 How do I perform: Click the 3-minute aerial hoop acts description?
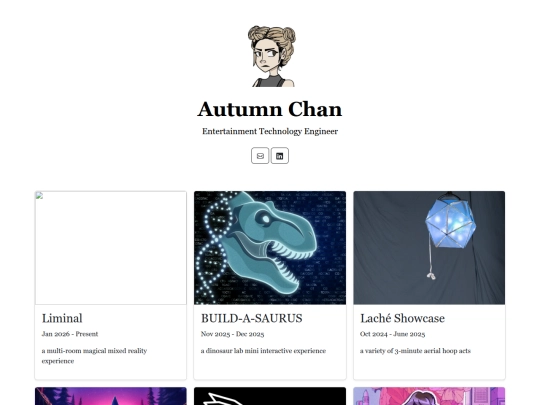pos(415,351)
